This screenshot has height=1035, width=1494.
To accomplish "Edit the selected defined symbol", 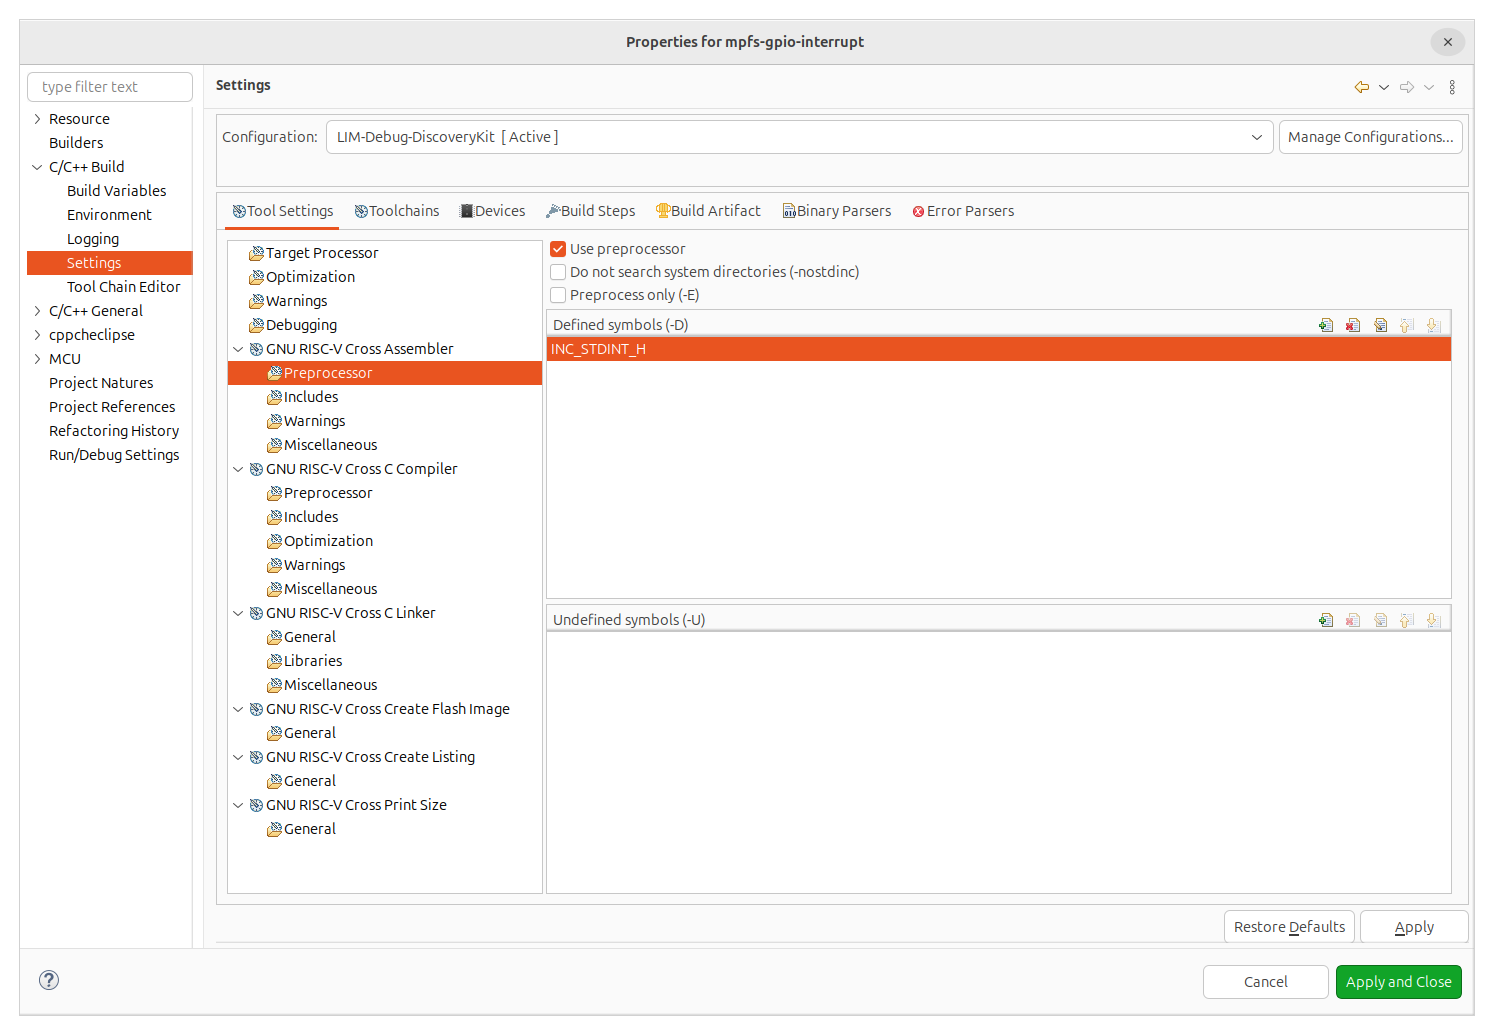I will point(1380,324).
